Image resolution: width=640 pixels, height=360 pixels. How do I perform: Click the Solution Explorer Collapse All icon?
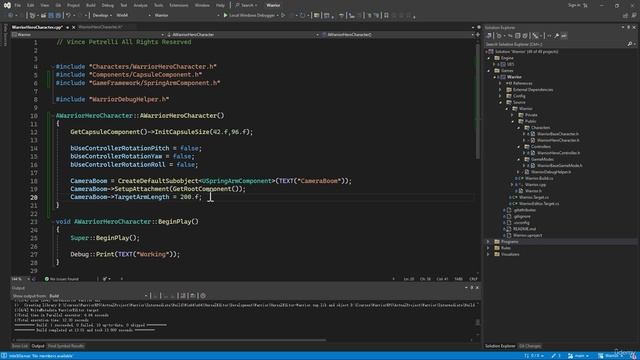pyautogui.click(x=518, y=36)
